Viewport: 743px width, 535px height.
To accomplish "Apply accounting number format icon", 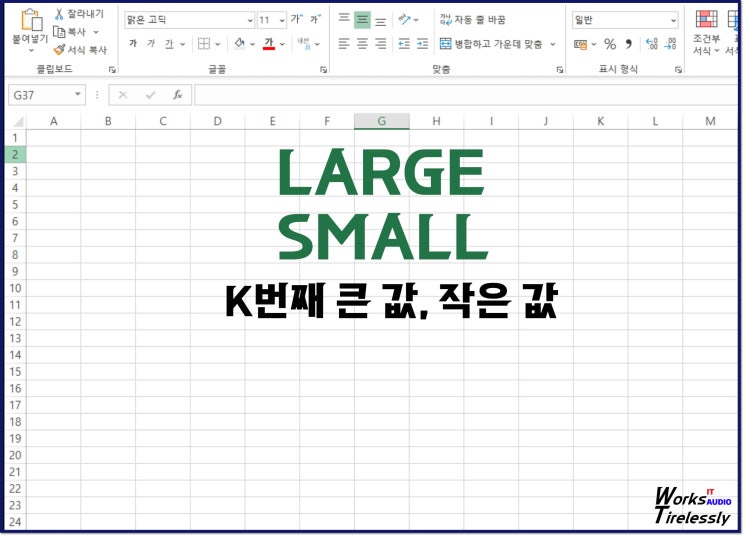I will [580, 44].
